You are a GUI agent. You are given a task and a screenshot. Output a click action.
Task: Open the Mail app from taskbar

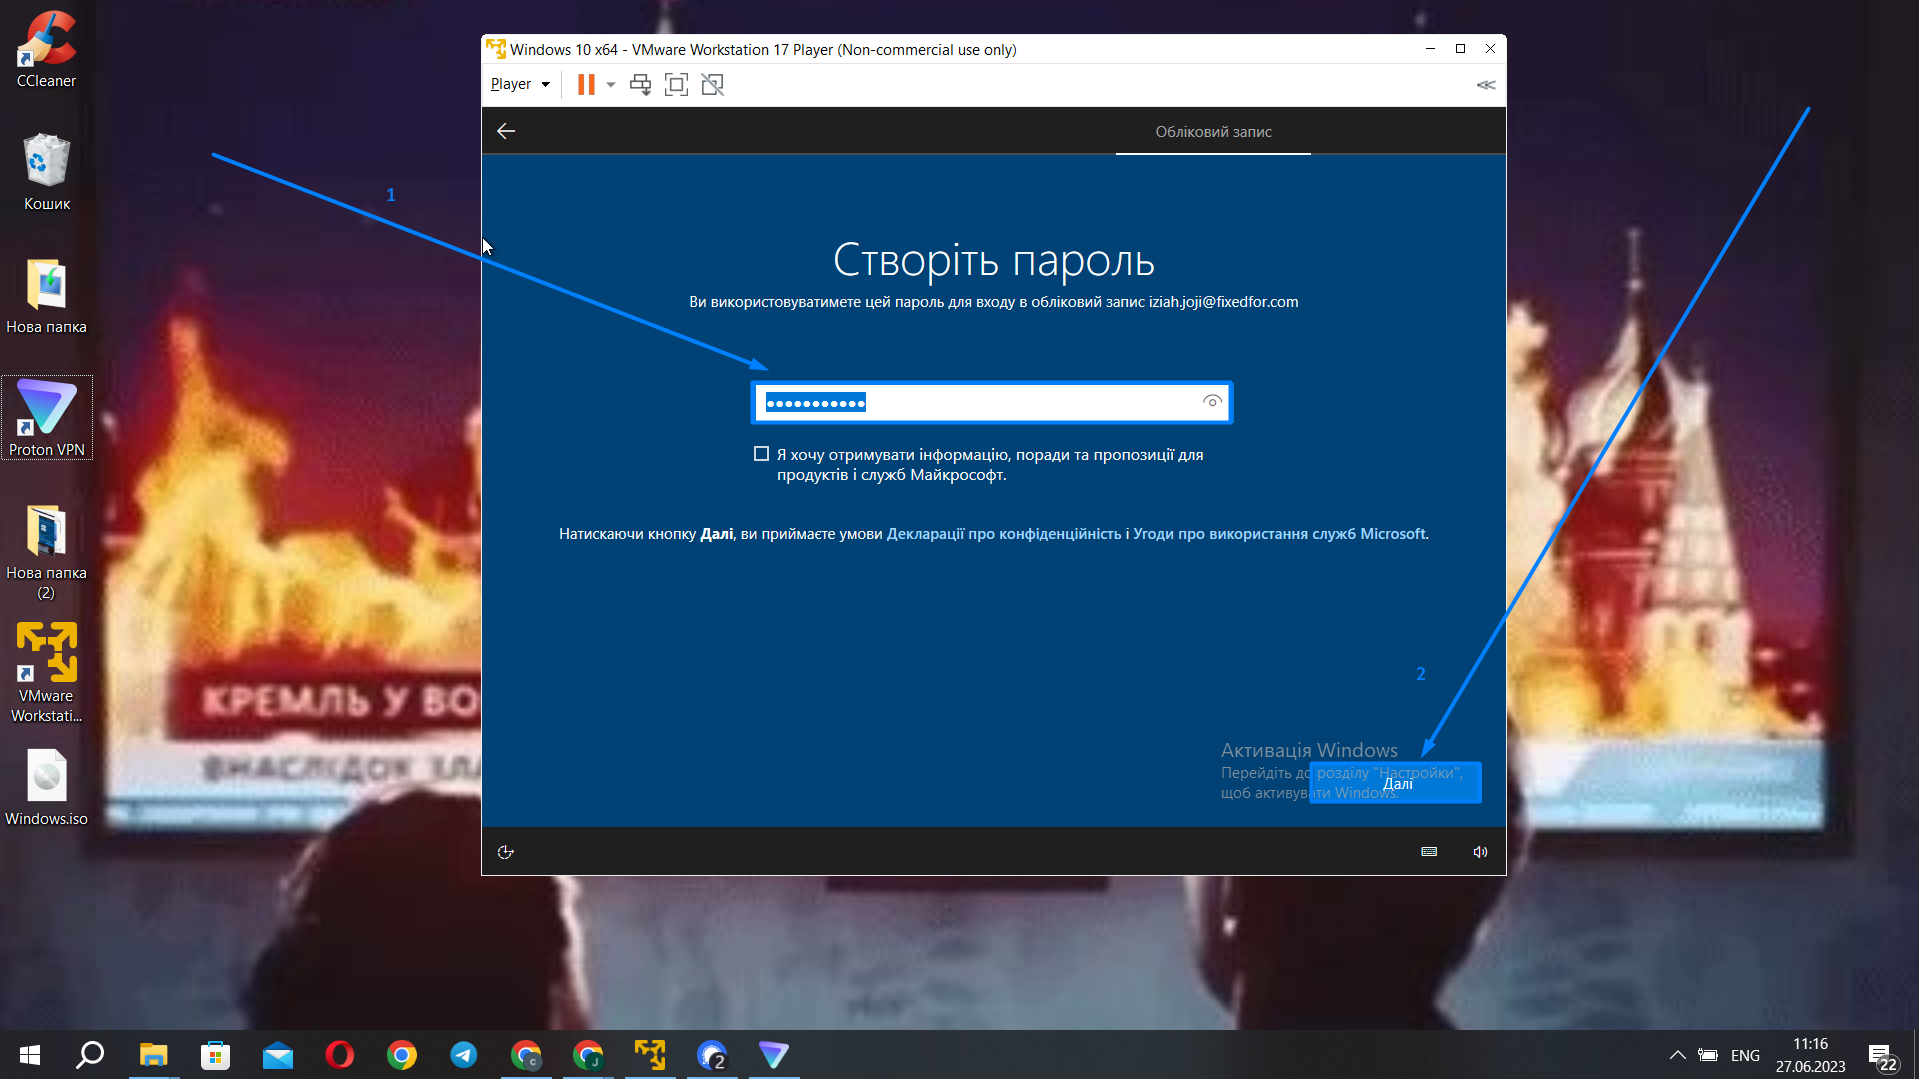point(277,1055)
